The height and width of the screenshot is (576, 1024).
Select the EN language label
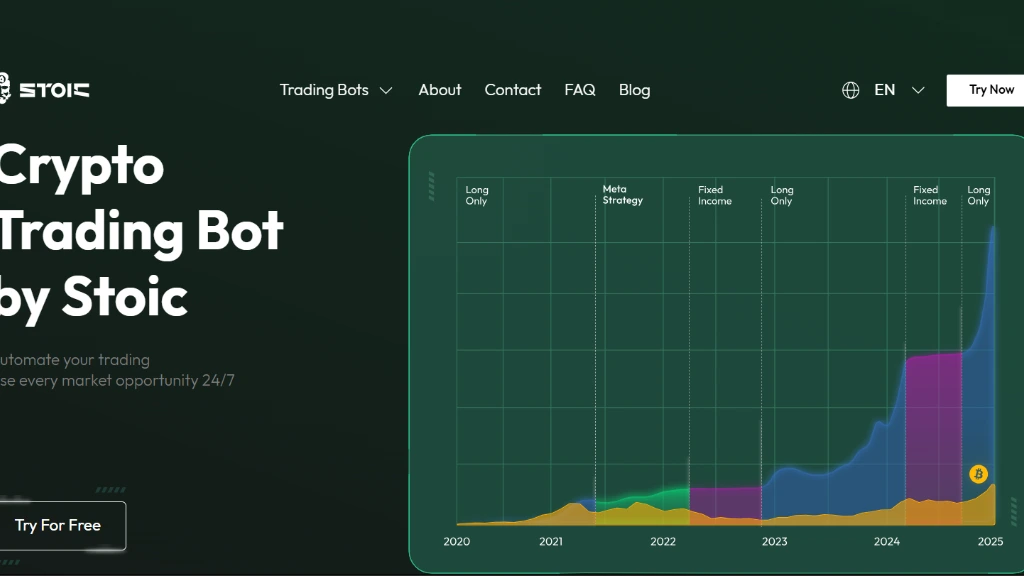click(x=884, y=90)
